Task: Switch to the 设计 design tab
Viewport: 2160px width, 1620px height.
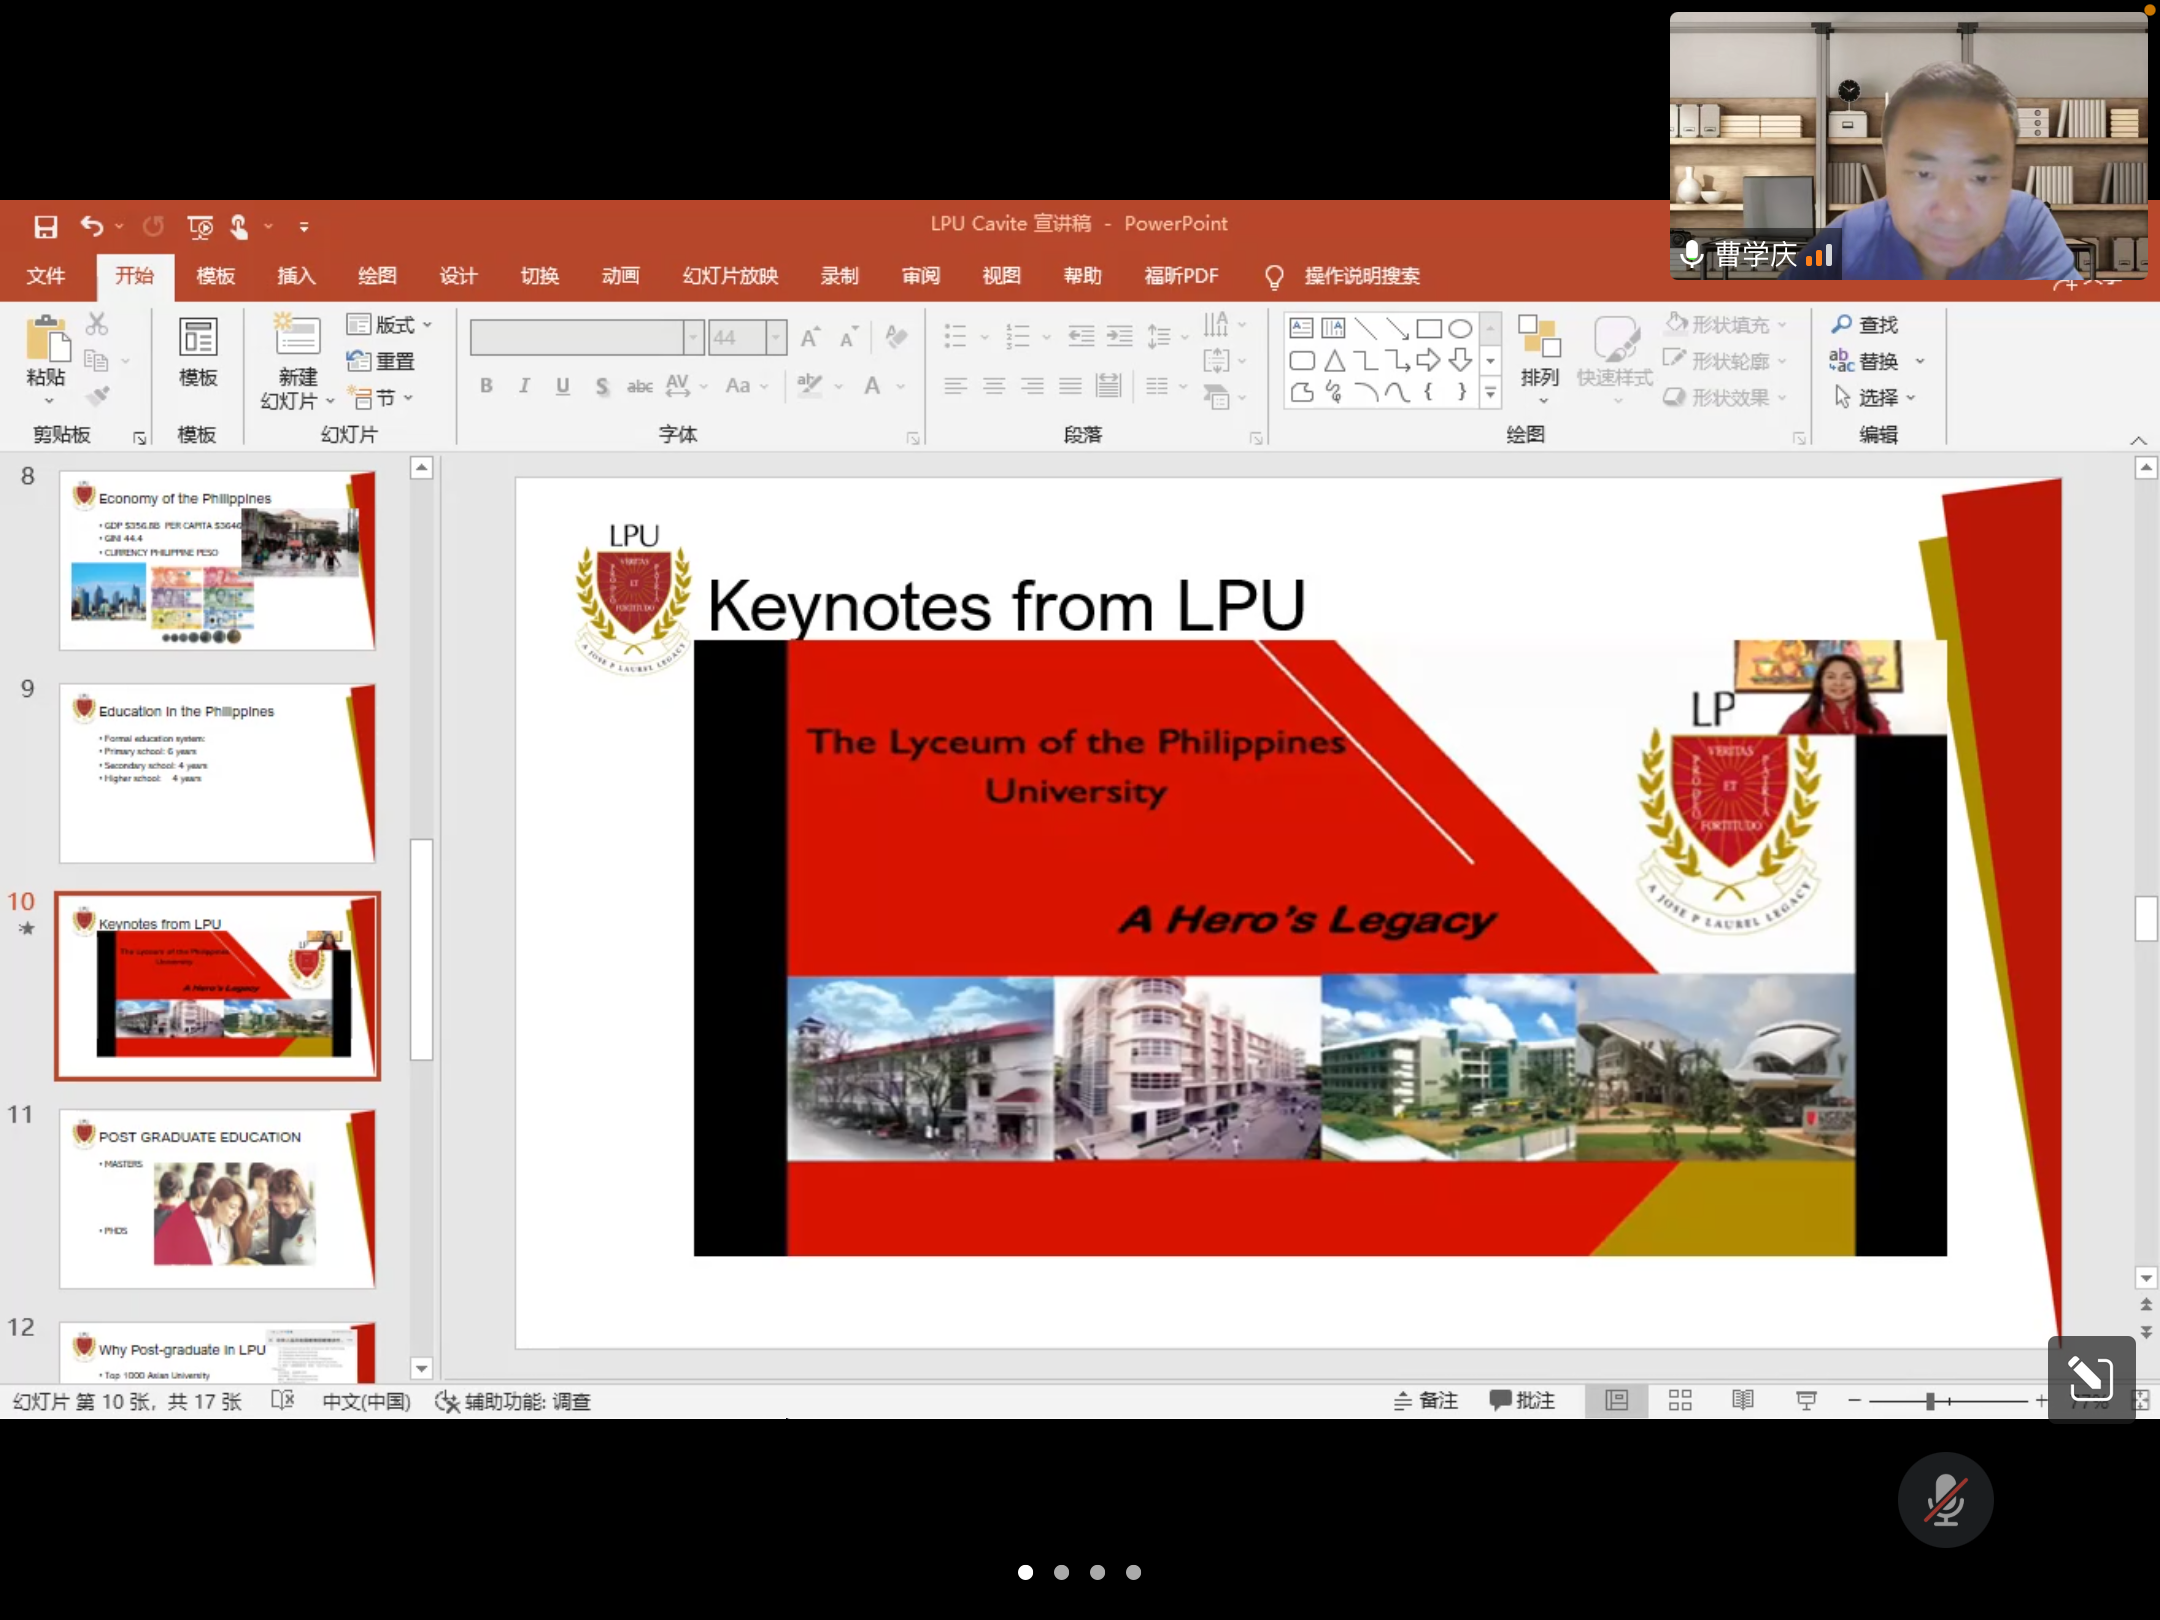Action: pyautogui.click(x=458, y=276)
